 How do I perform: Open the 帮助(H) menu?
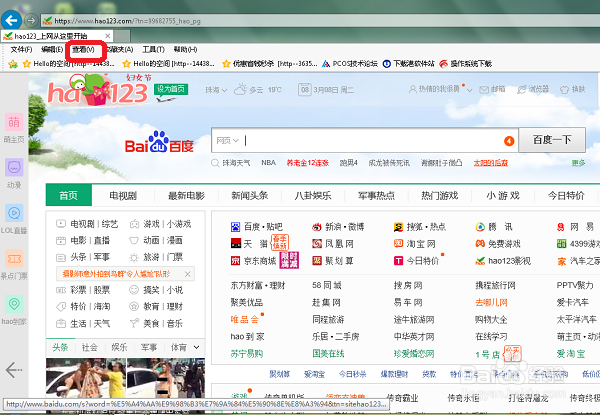tap(185, 49)
